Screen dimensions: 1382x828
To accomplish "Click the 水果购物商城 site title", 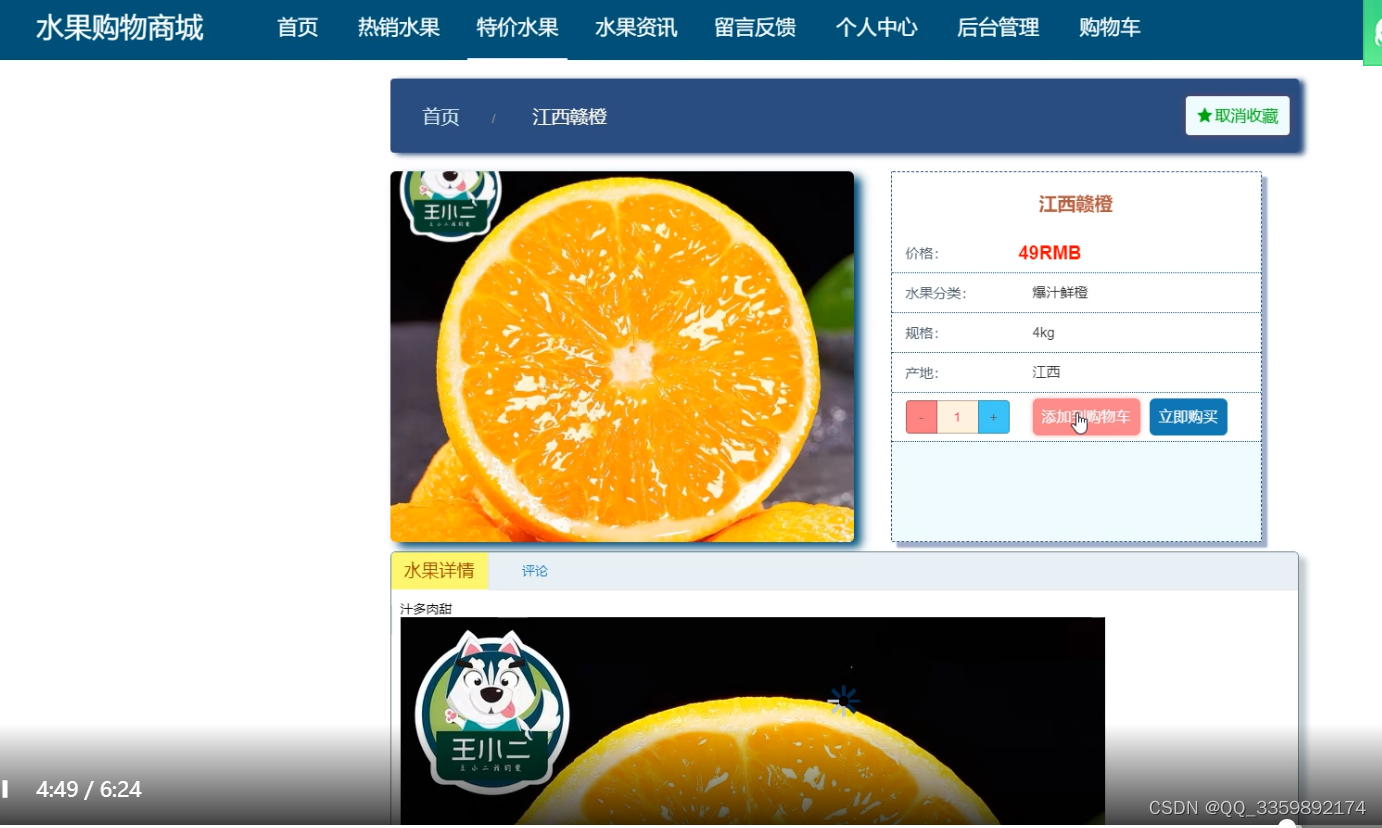I will pyautogui.click(x=119, y=28).
